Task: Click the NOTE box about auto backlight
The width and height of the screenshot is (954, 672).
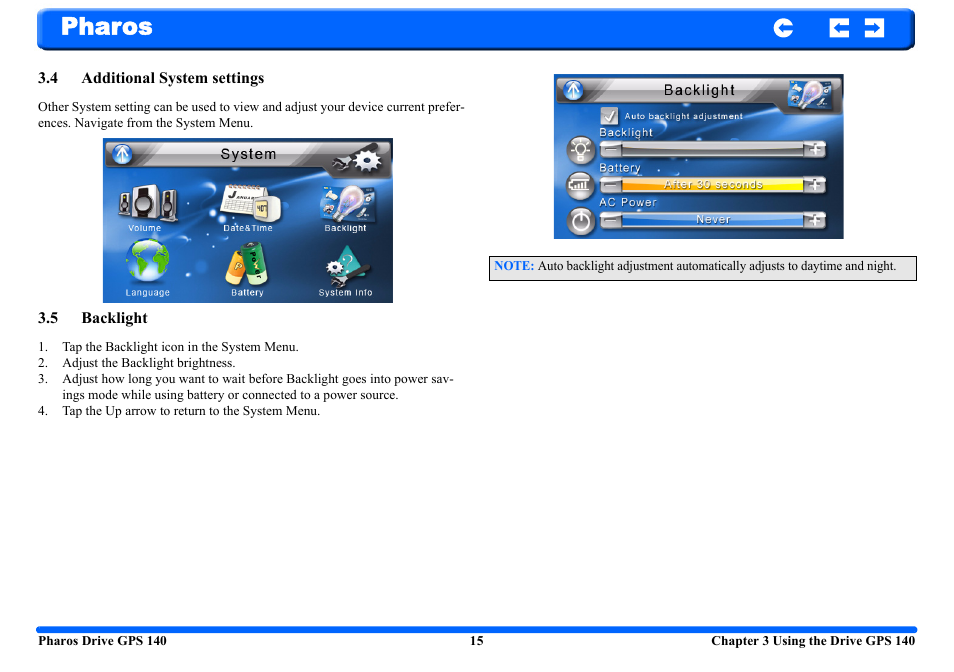Action: click(703, 268)
